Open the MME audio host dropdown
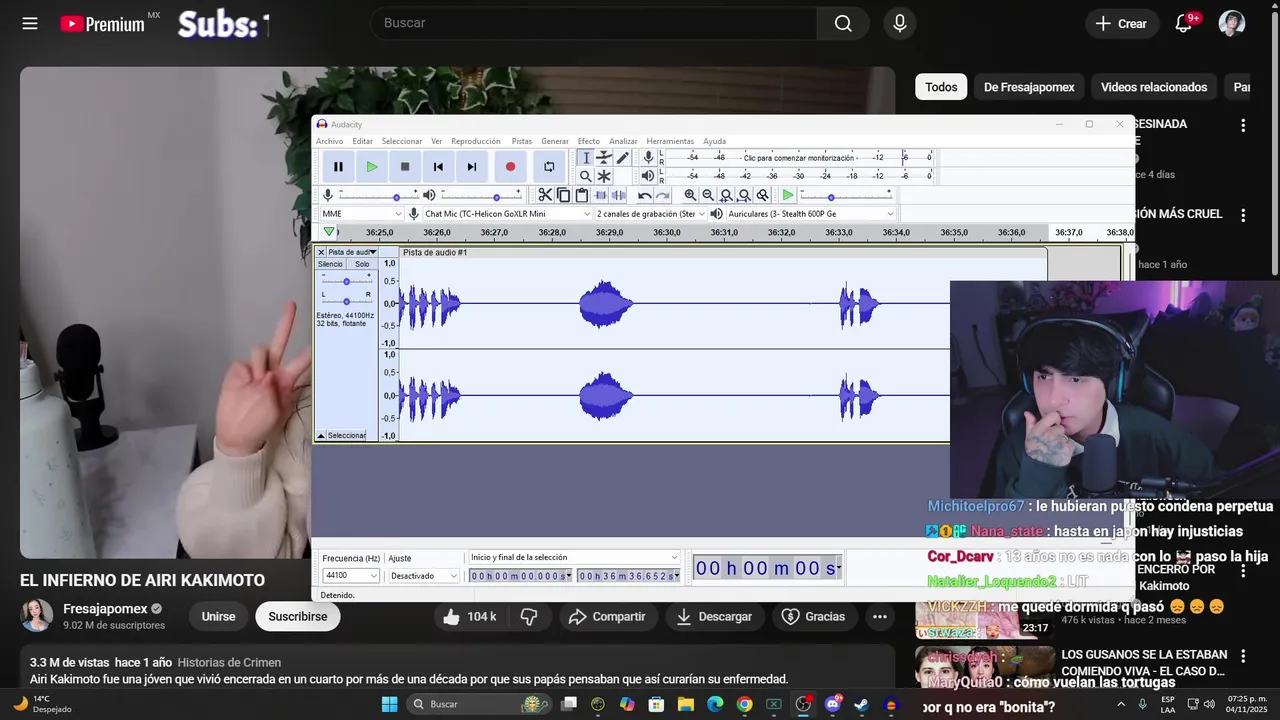 tap(361, 214)
